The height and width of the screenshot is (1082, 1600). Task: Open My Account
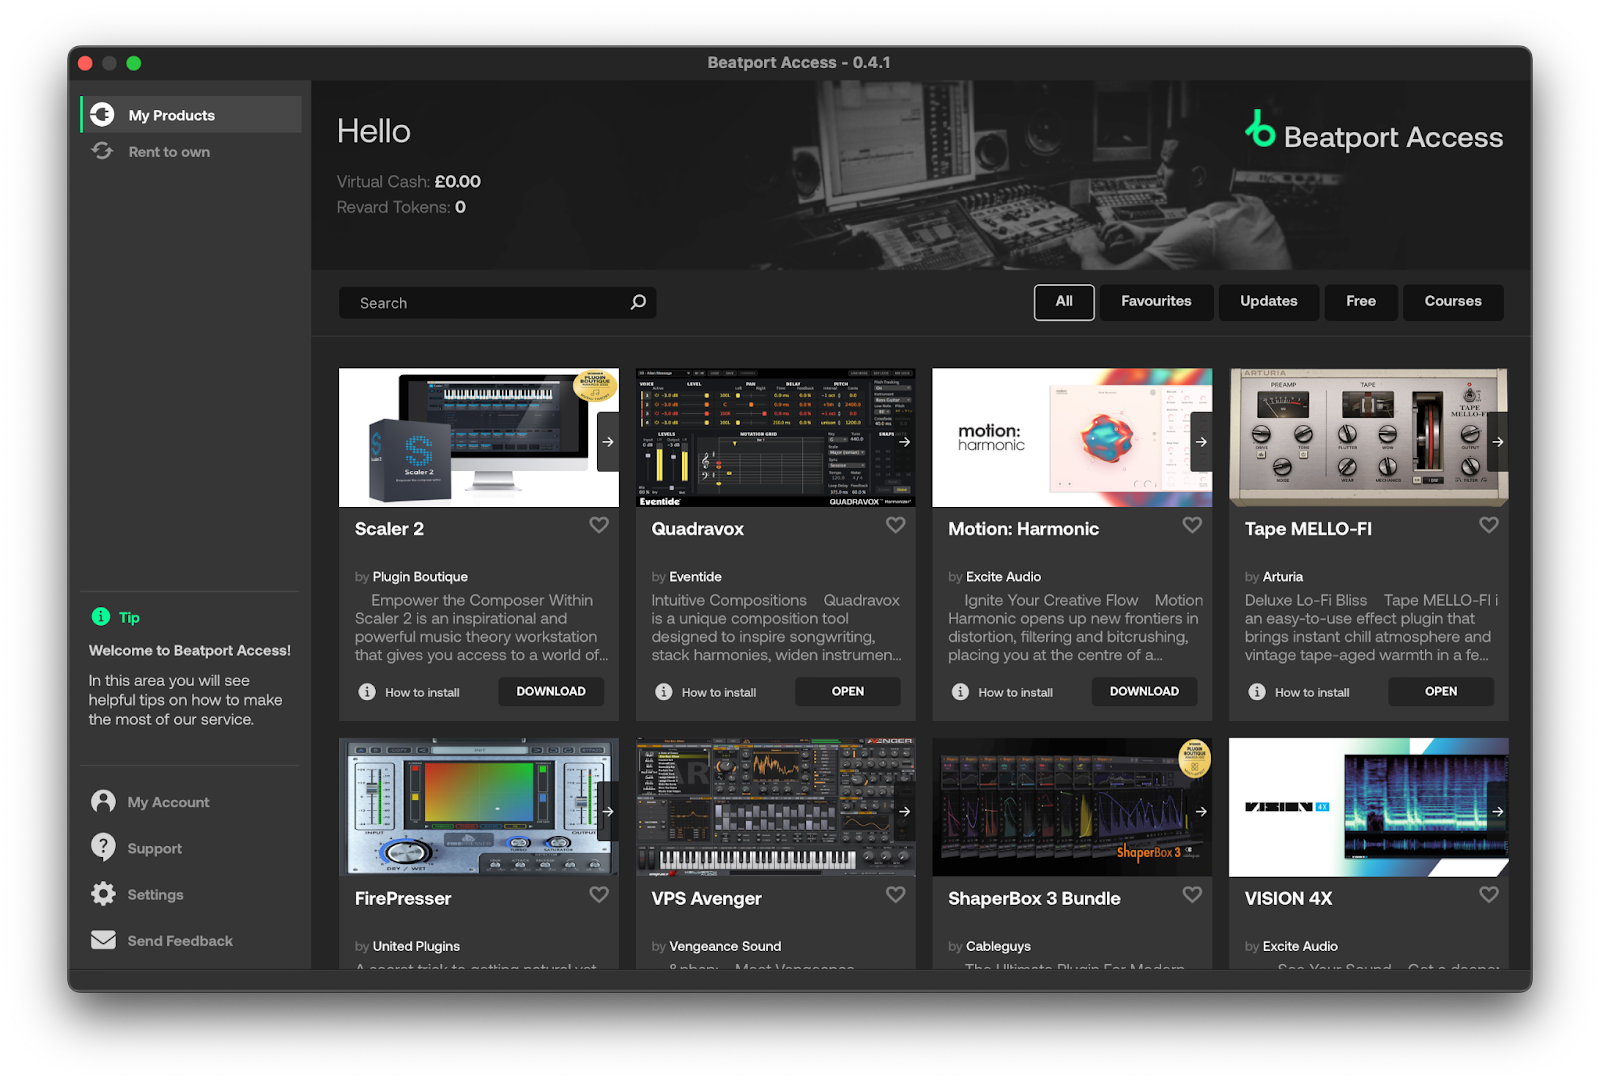click(x=168, y=802)
